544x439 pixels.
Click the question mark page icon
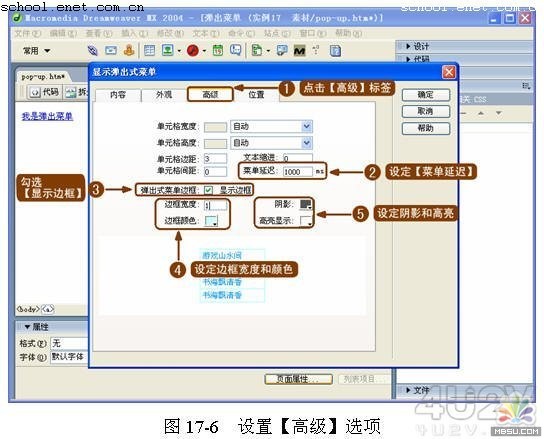(x=335, y=51)
